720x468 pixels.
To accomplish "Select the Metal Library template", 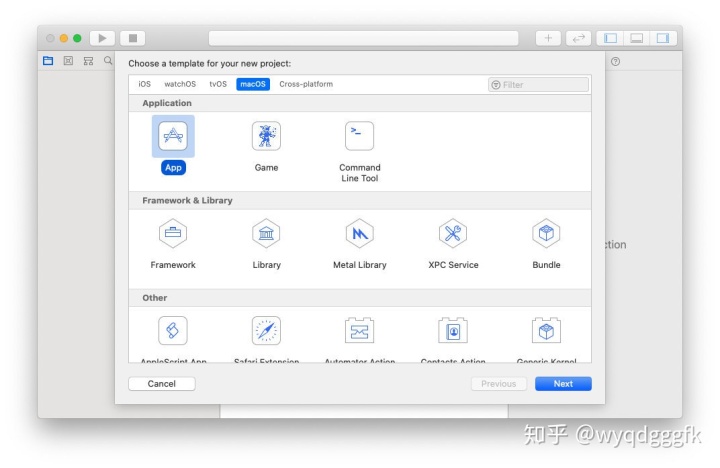I will click(x=360, y=233).
